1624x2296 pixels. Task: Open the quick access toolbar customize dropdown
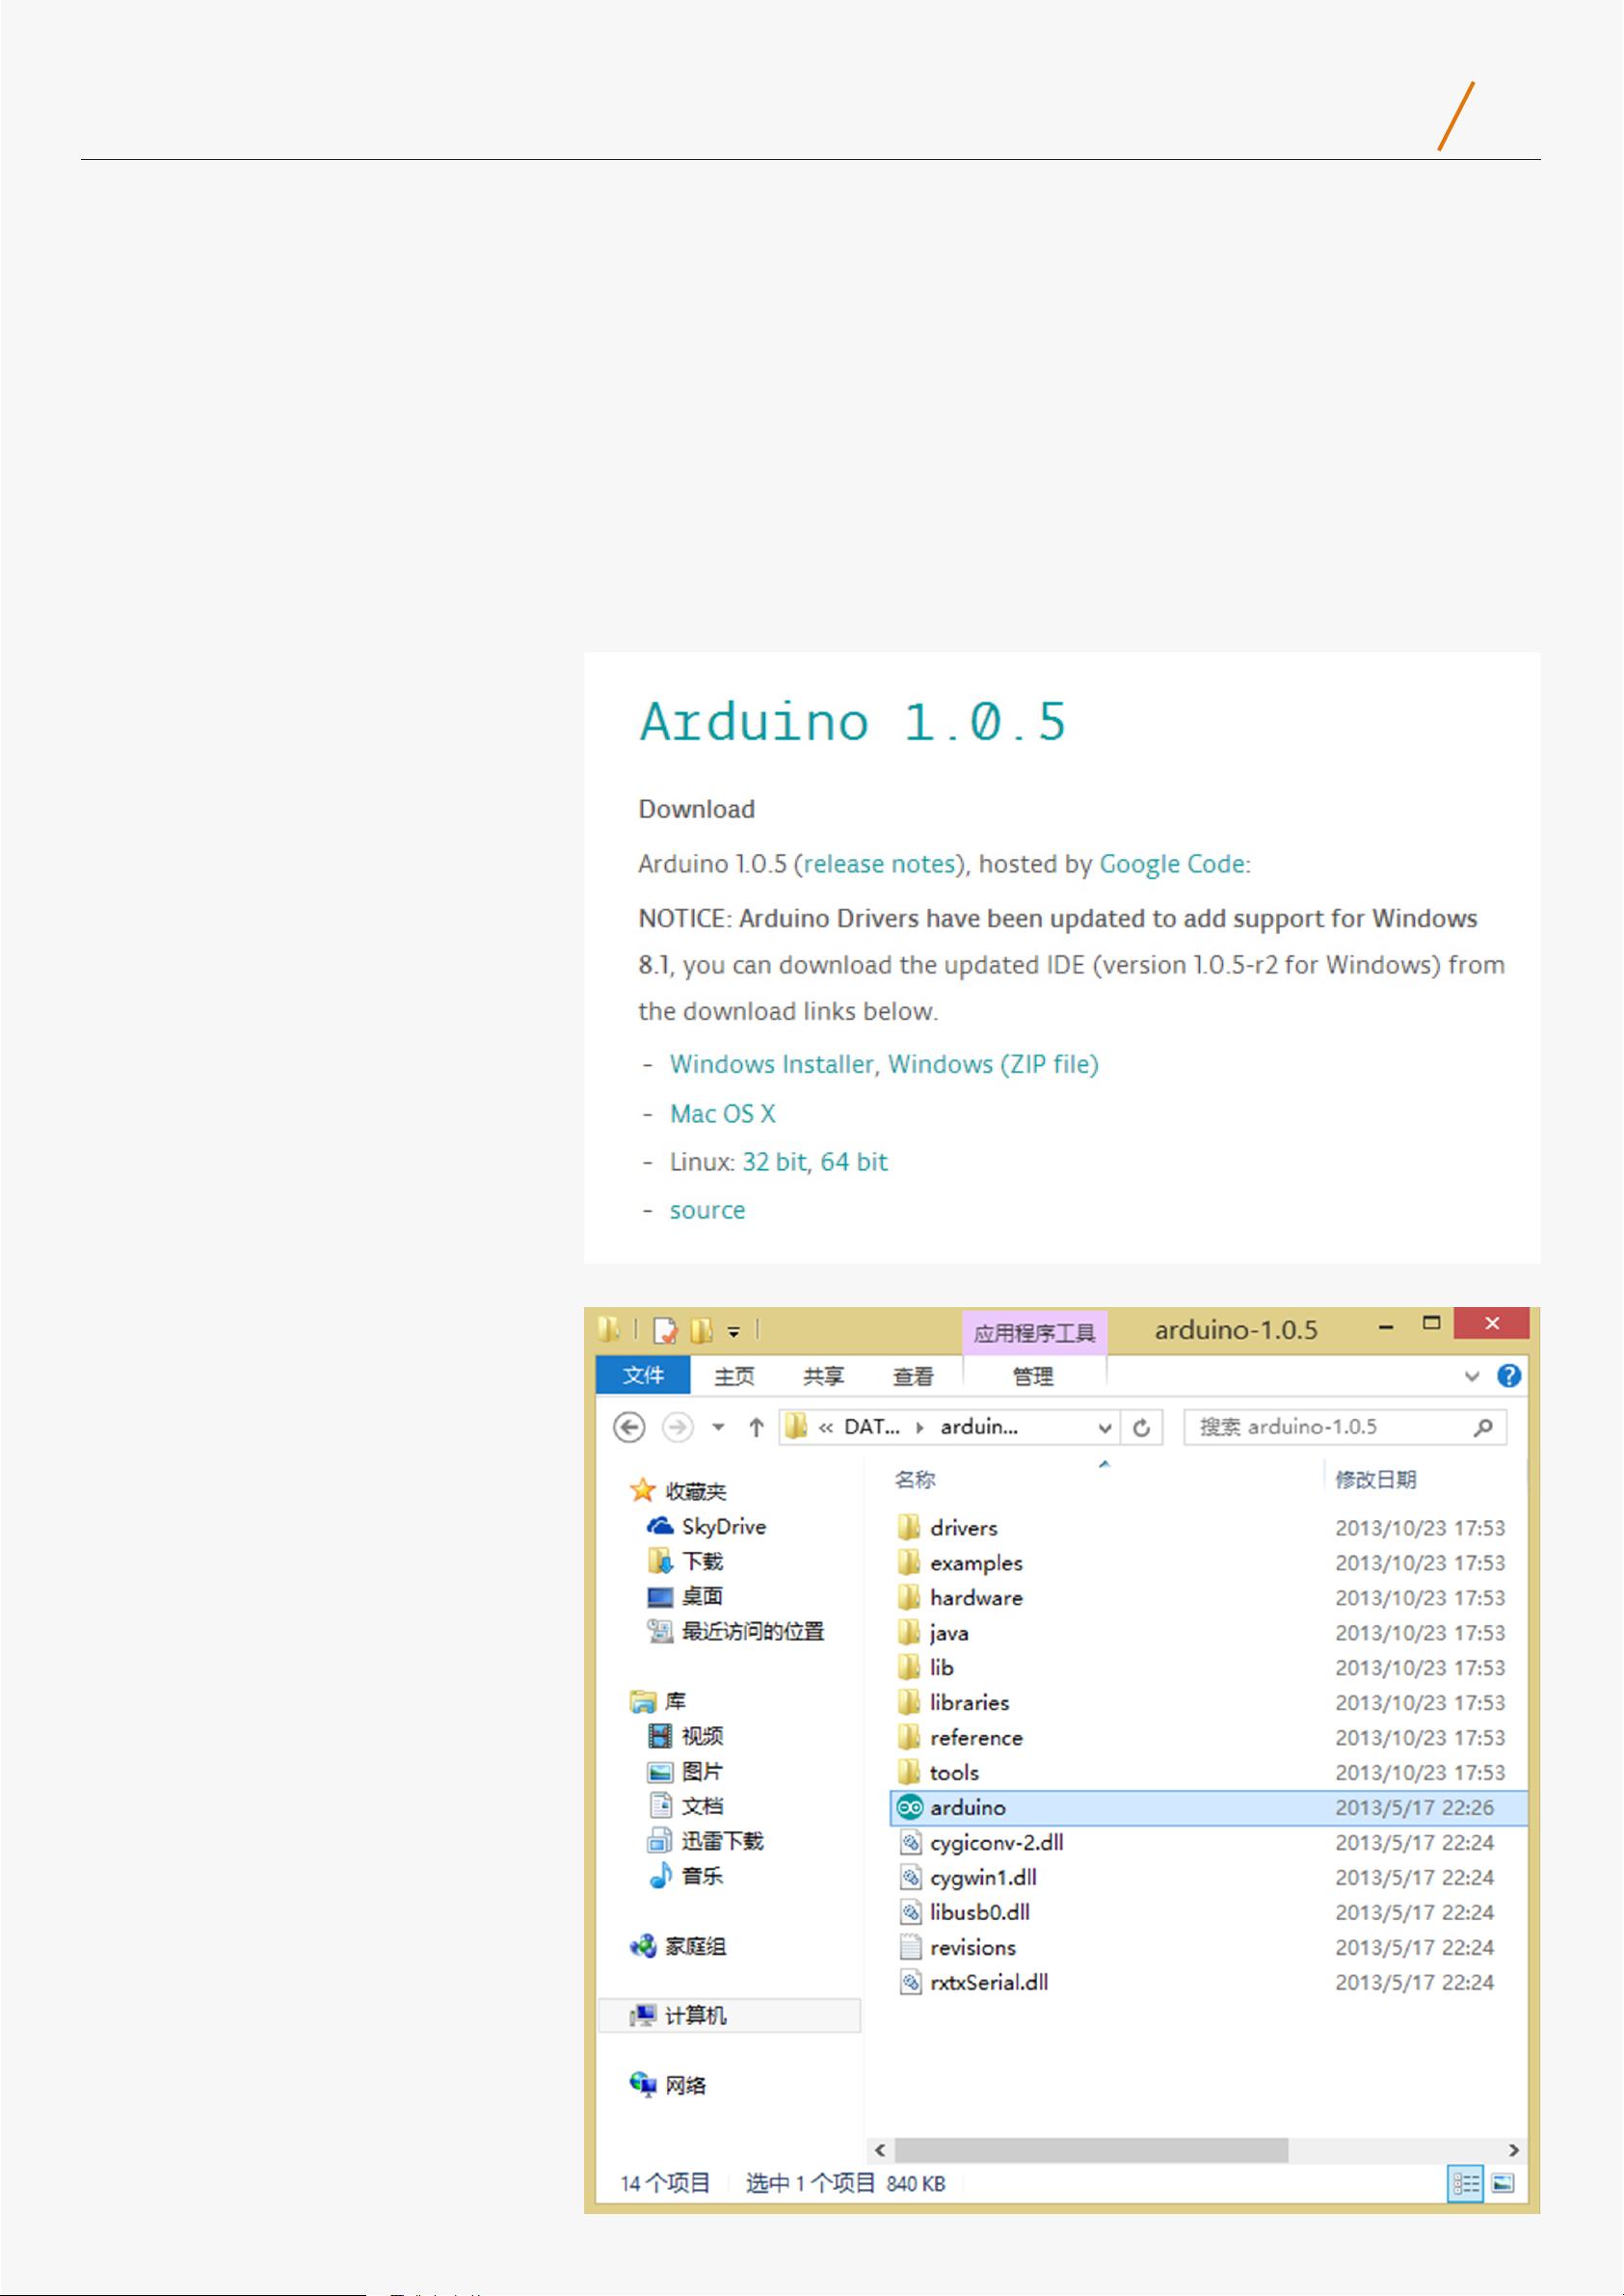click(734, 1331)
